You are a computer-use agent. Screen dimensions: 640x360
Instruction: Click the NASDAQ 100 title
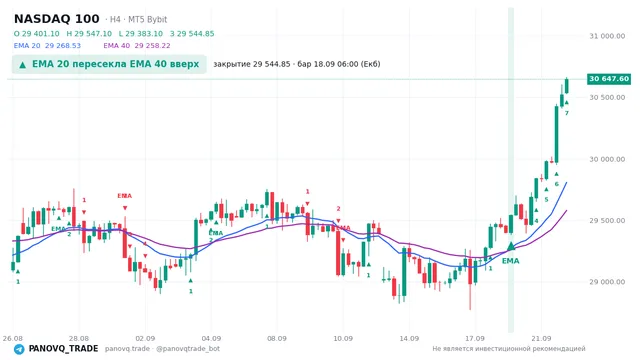57,19
